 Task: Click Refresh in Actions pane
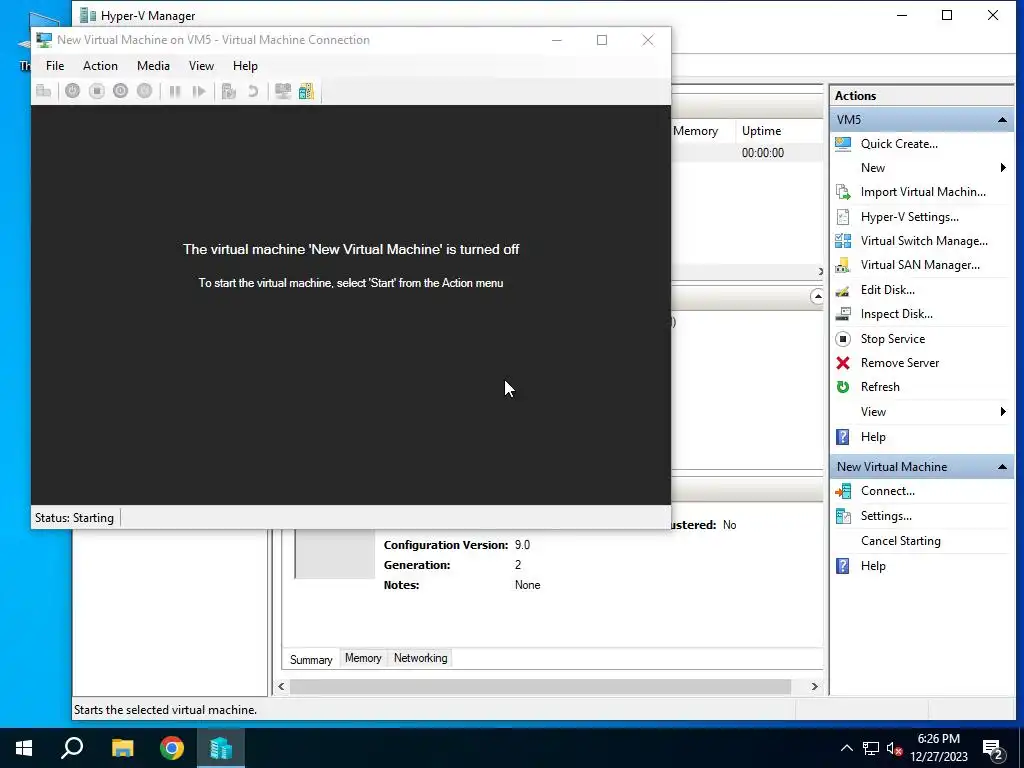point(880,387)
